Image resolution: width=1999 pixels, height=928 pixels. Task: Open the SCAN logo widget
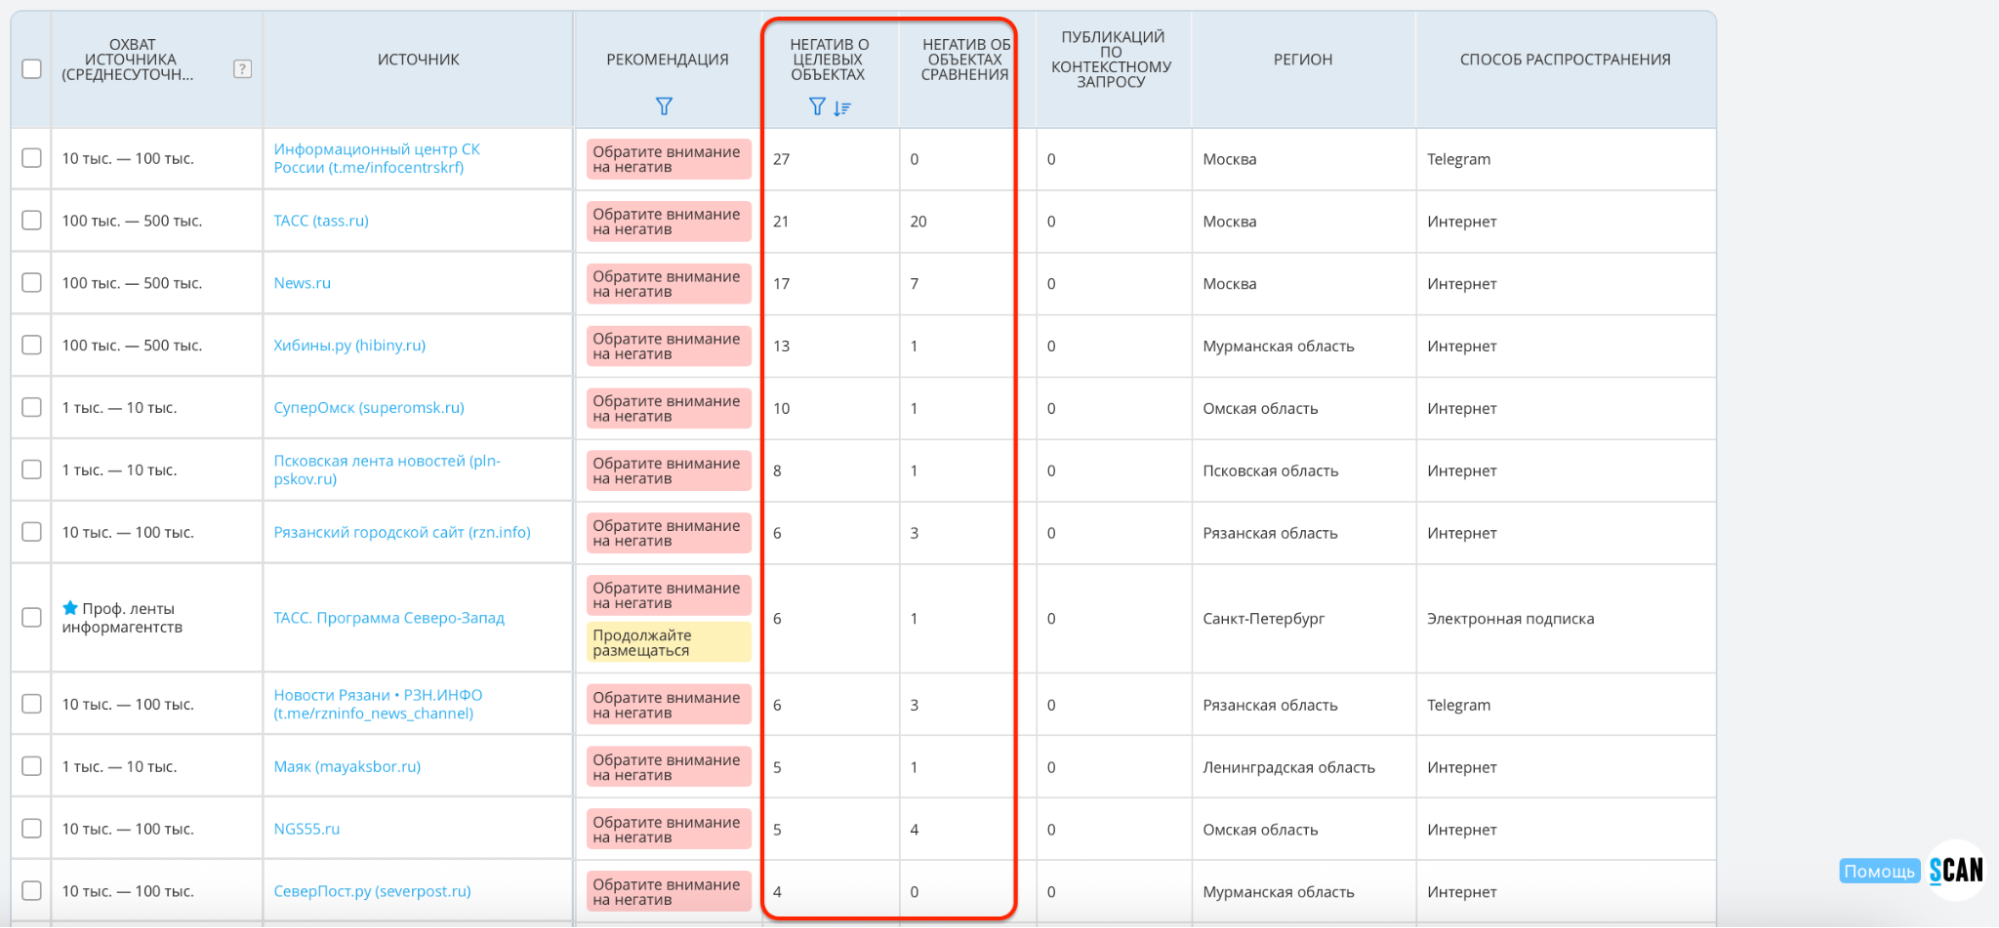1957,871
